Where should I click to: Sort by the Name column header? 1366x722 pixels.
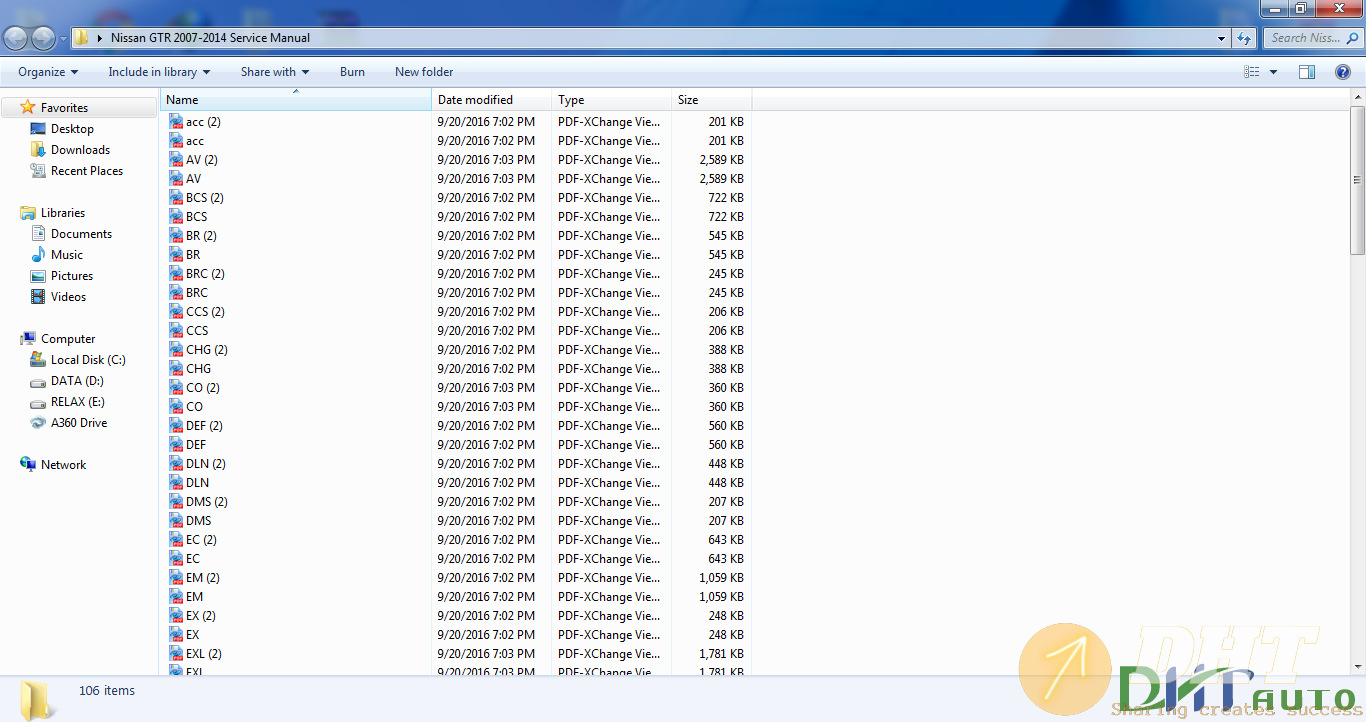(x=296, y=100)
